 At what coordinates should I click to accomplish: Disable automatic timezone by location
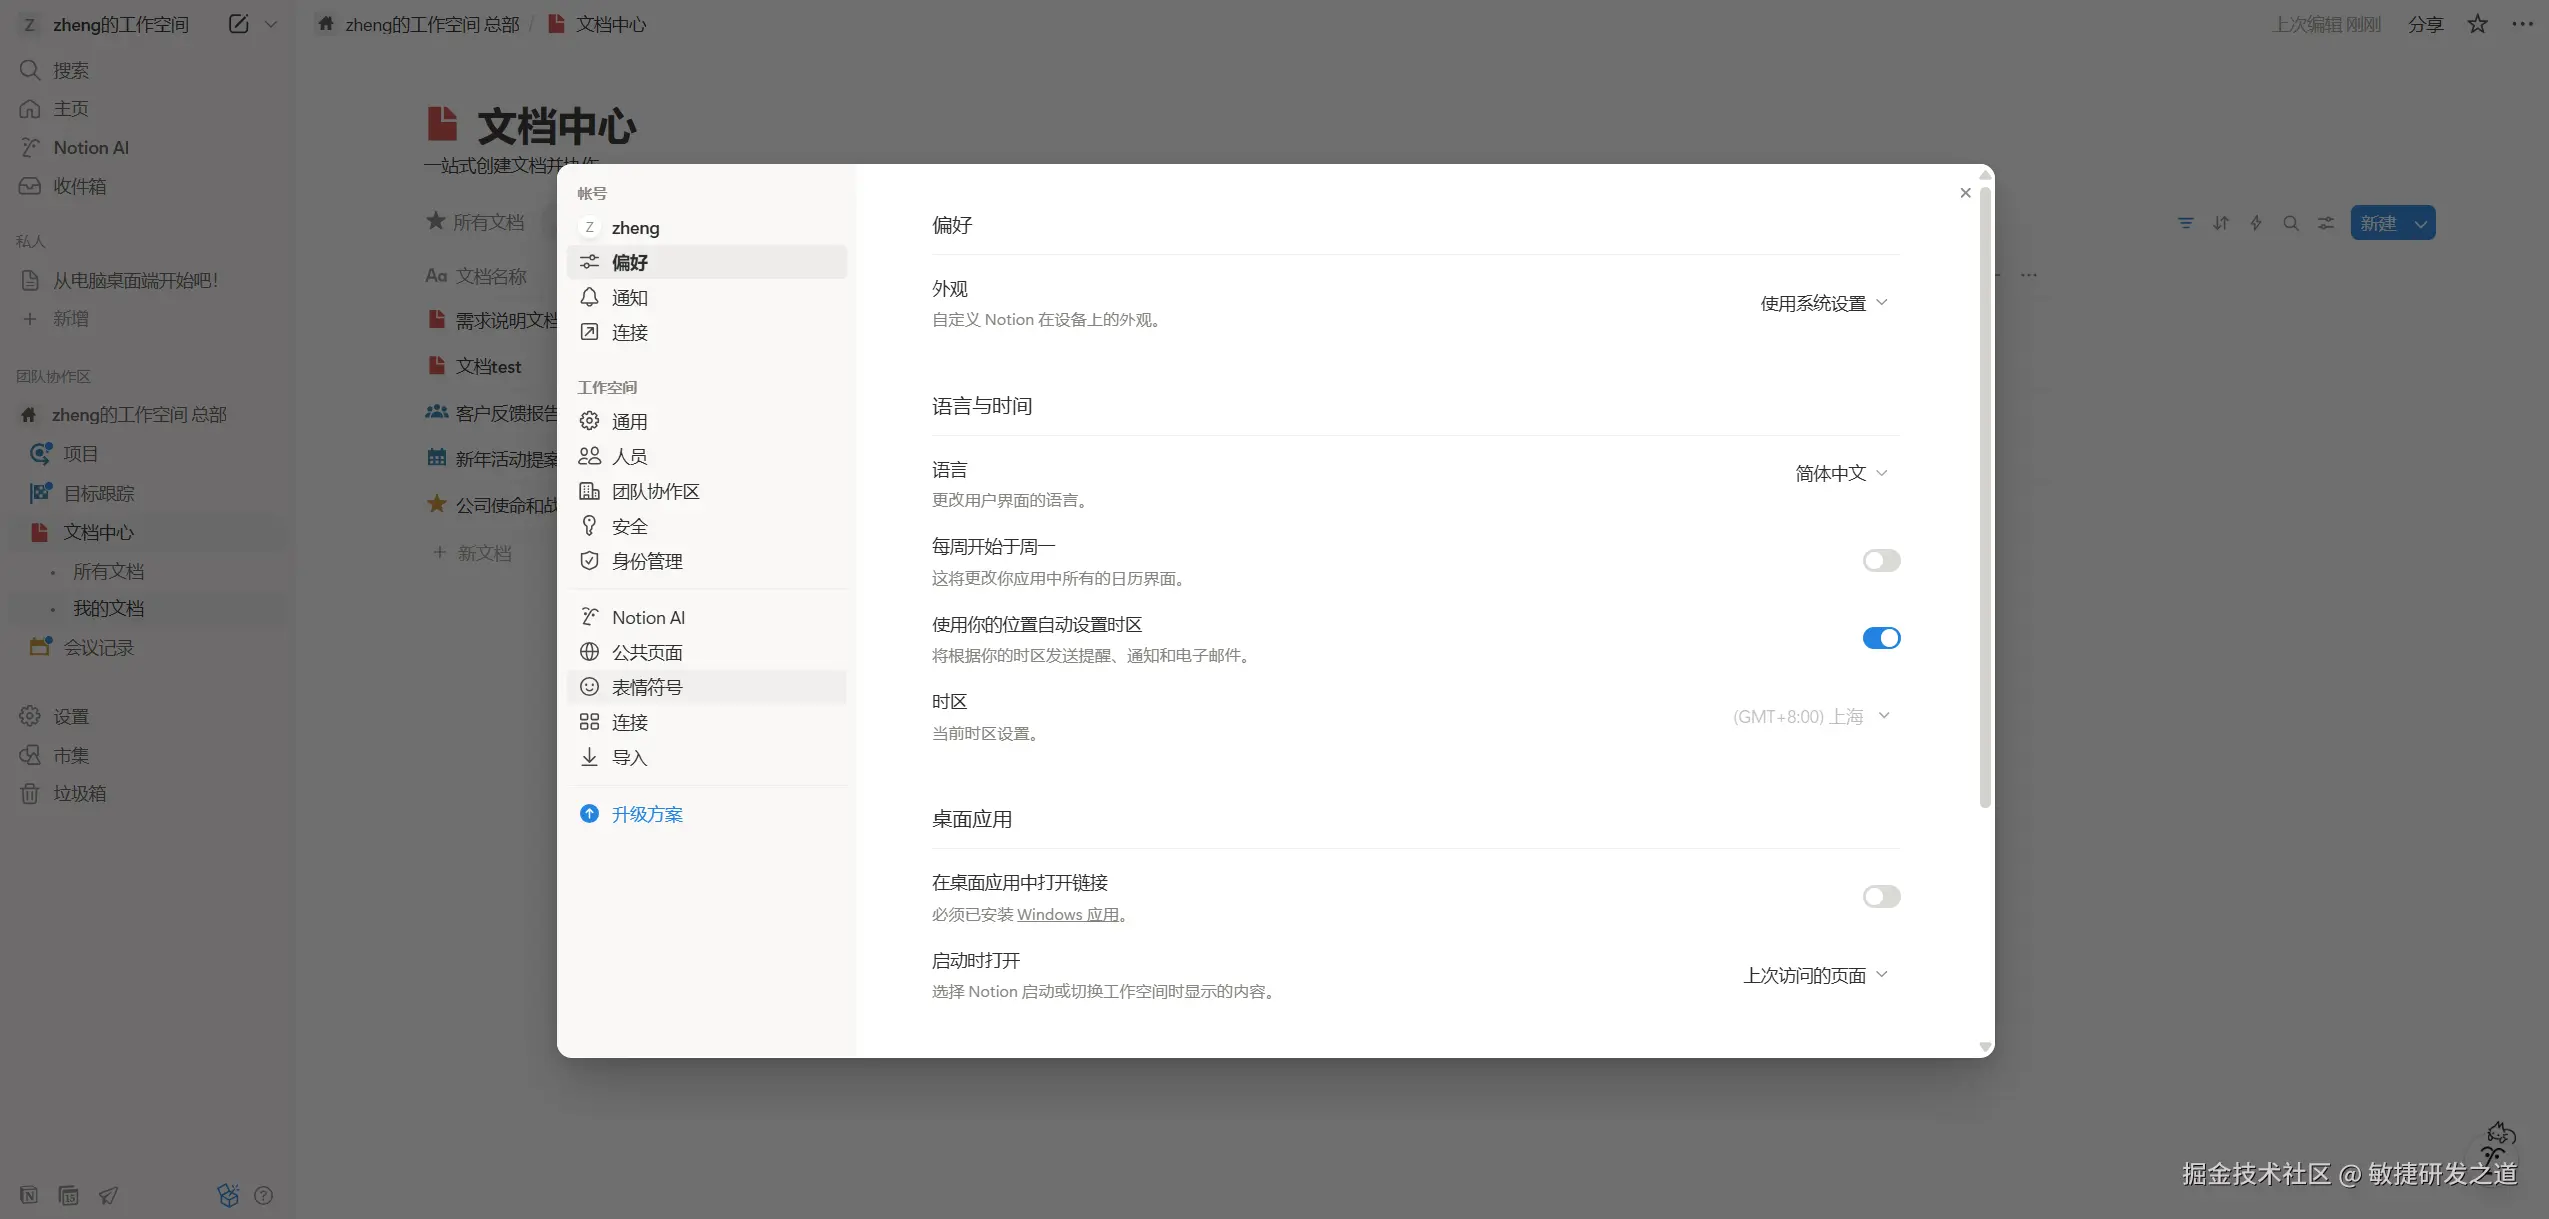(1880, 638)
